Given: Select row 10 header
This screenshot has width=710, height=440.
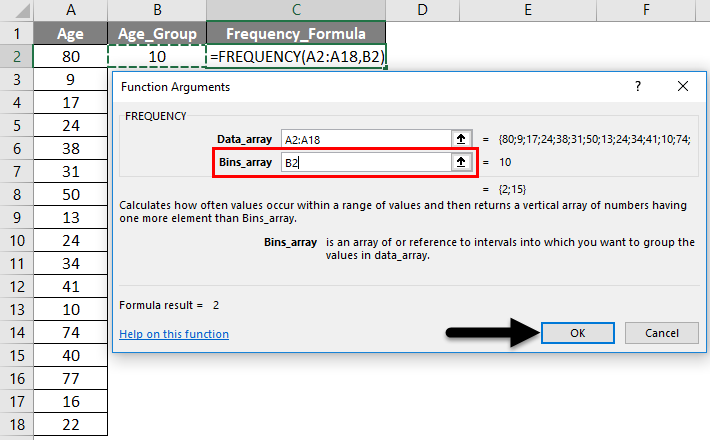Looking at the screenshot, I should pyautogui.click(x=17, y=240).
